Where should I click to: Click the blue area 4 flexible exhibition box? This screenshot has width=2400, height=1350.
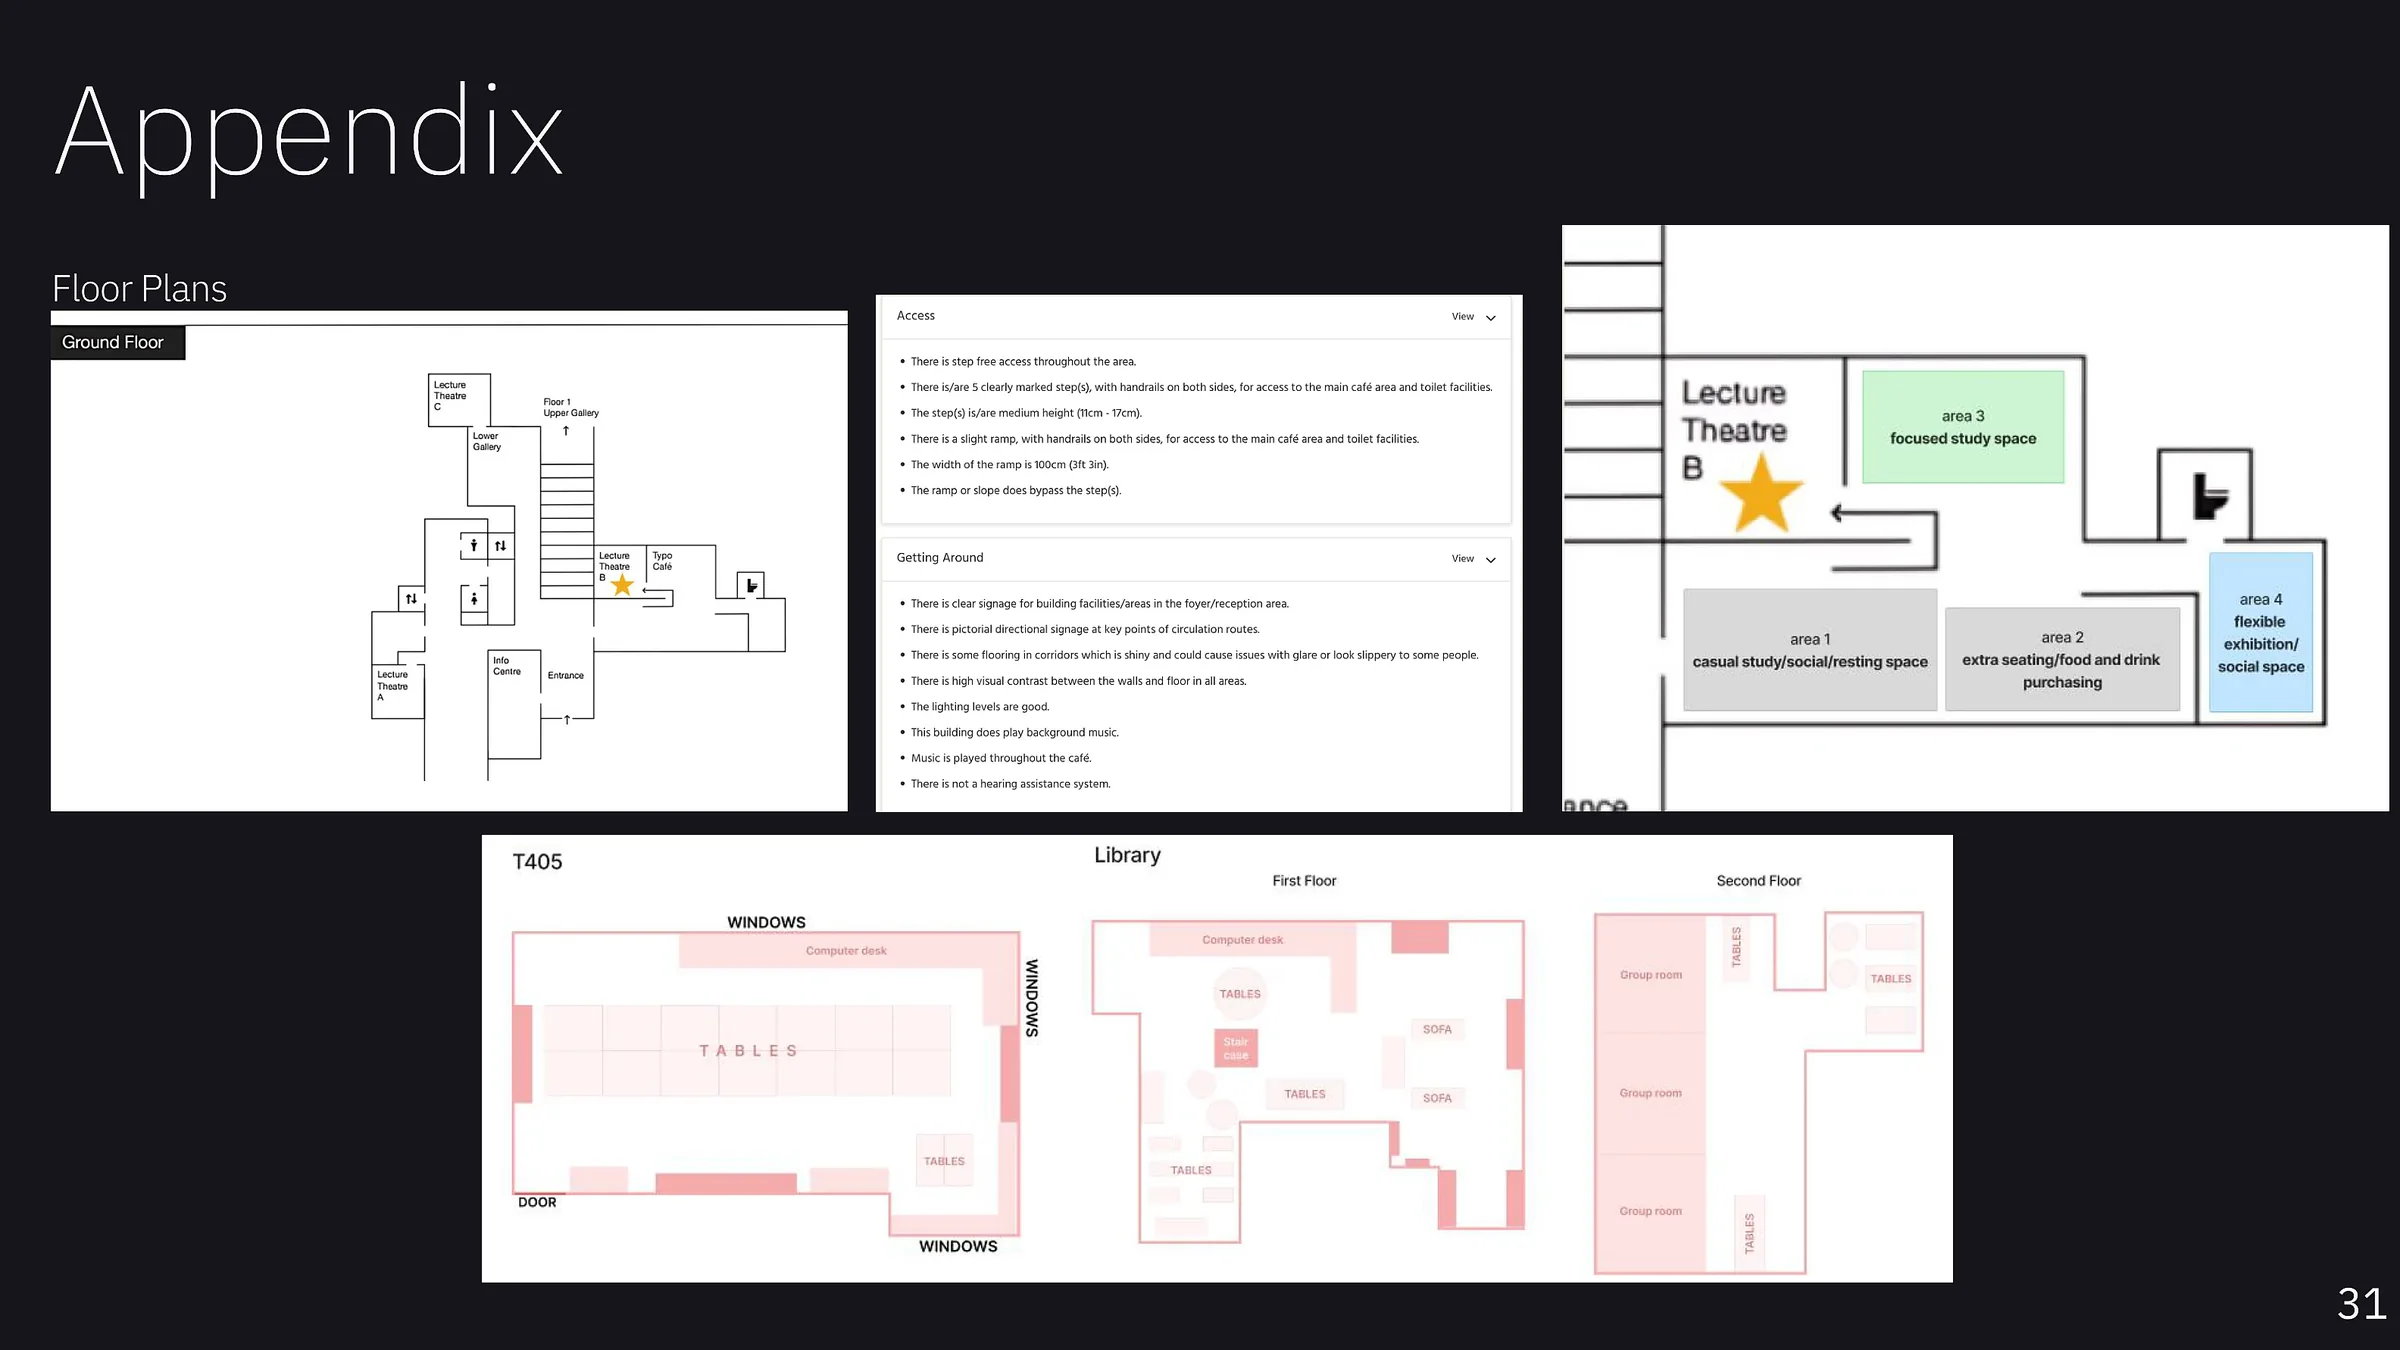point(2261,632)
